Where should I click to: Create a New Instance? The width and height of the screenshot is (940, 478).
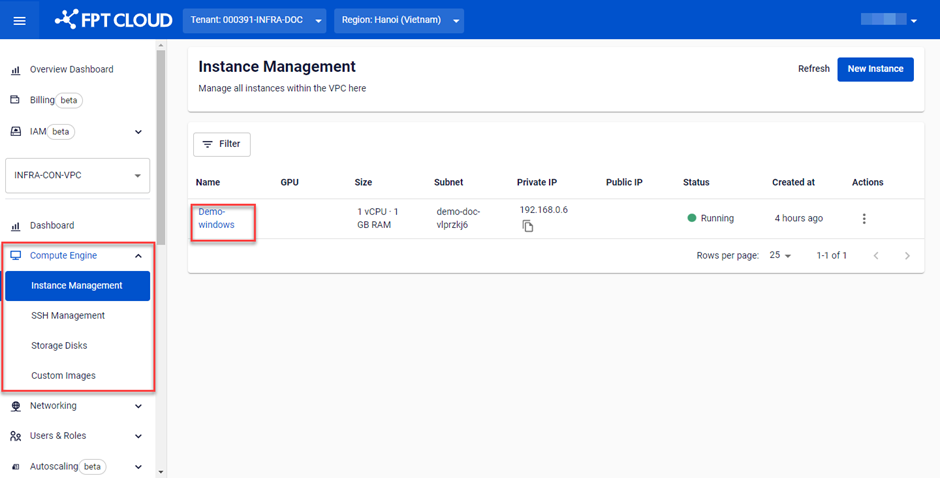(875, 69)
